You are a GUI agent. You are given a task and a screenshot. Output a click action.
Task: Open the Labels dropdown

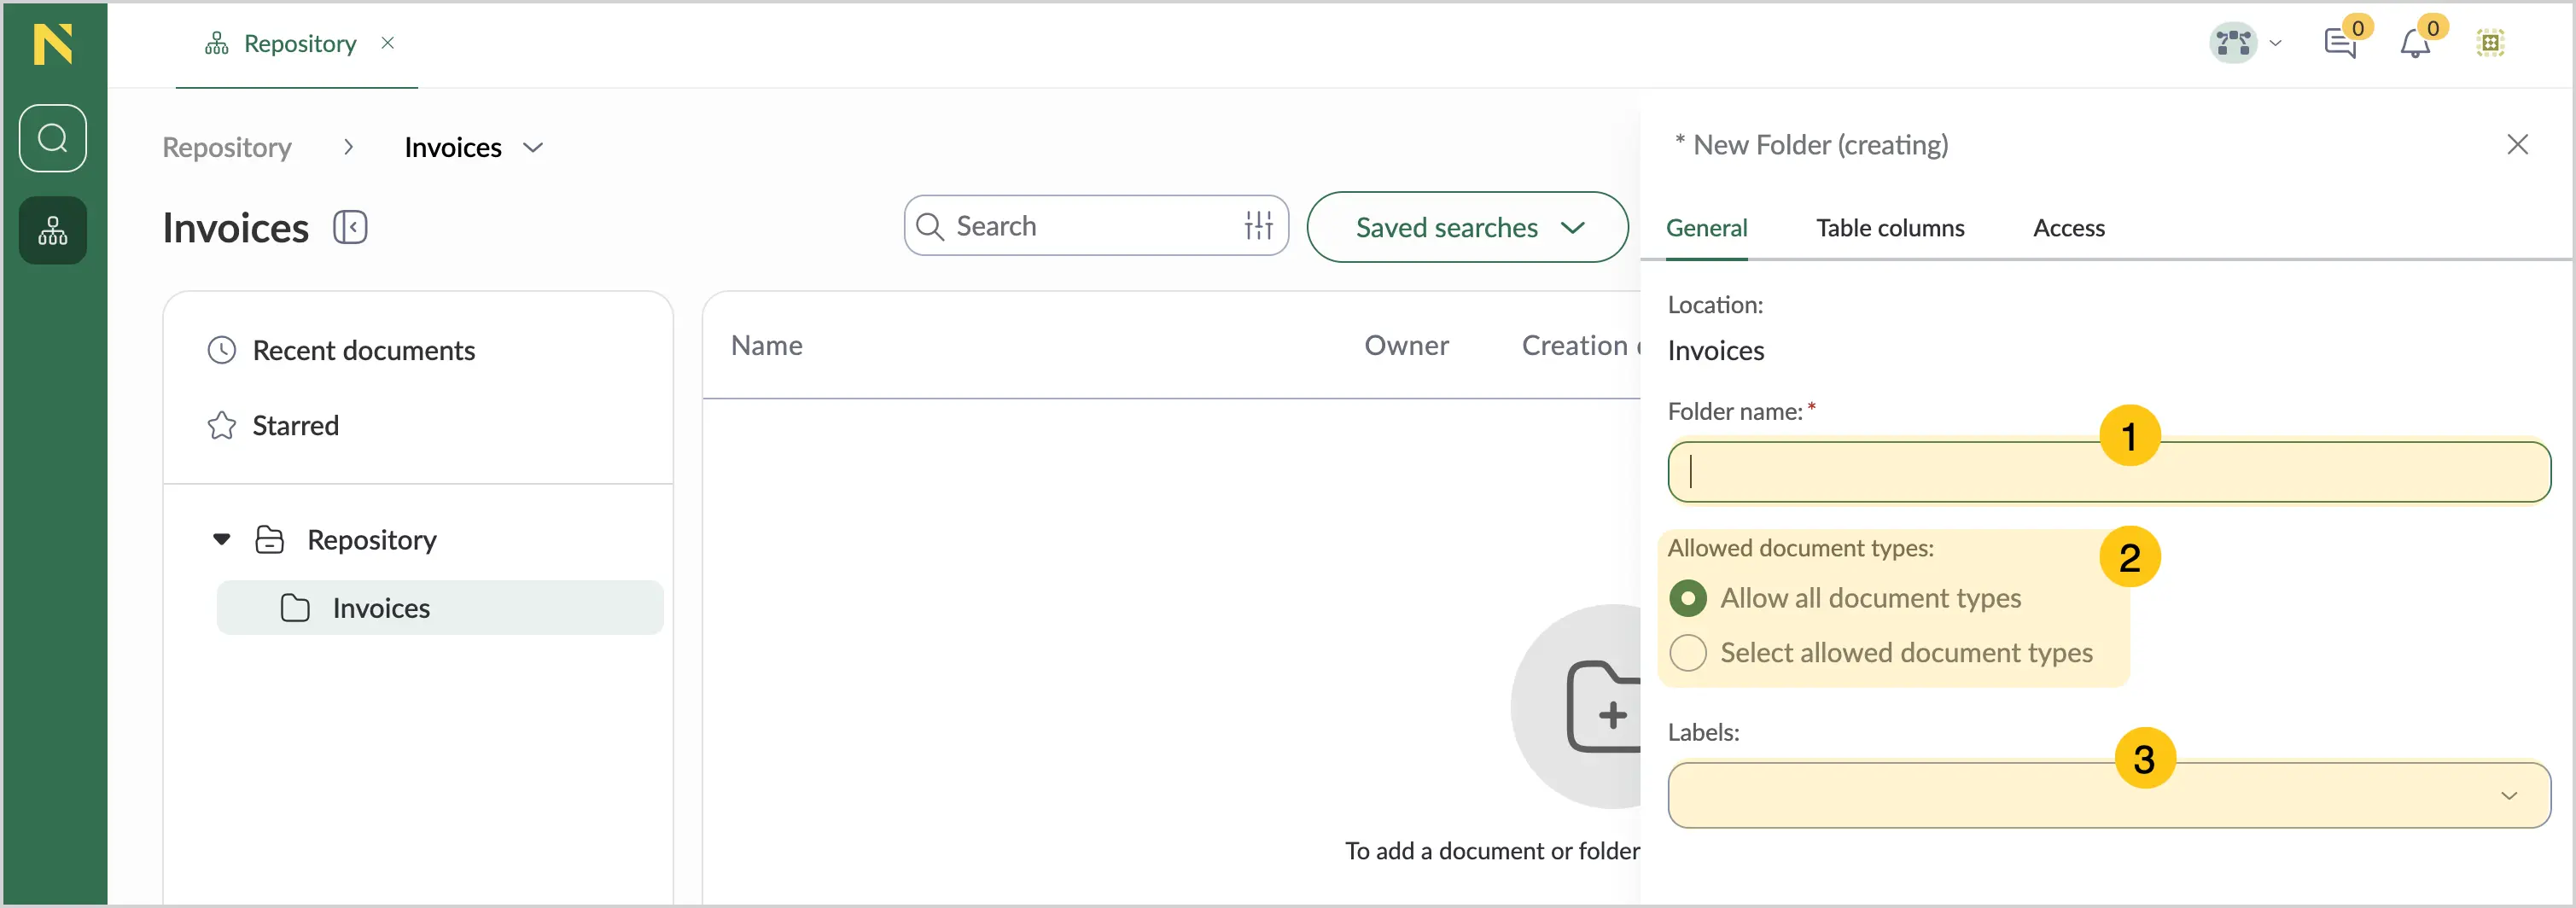pos(2109,796)
